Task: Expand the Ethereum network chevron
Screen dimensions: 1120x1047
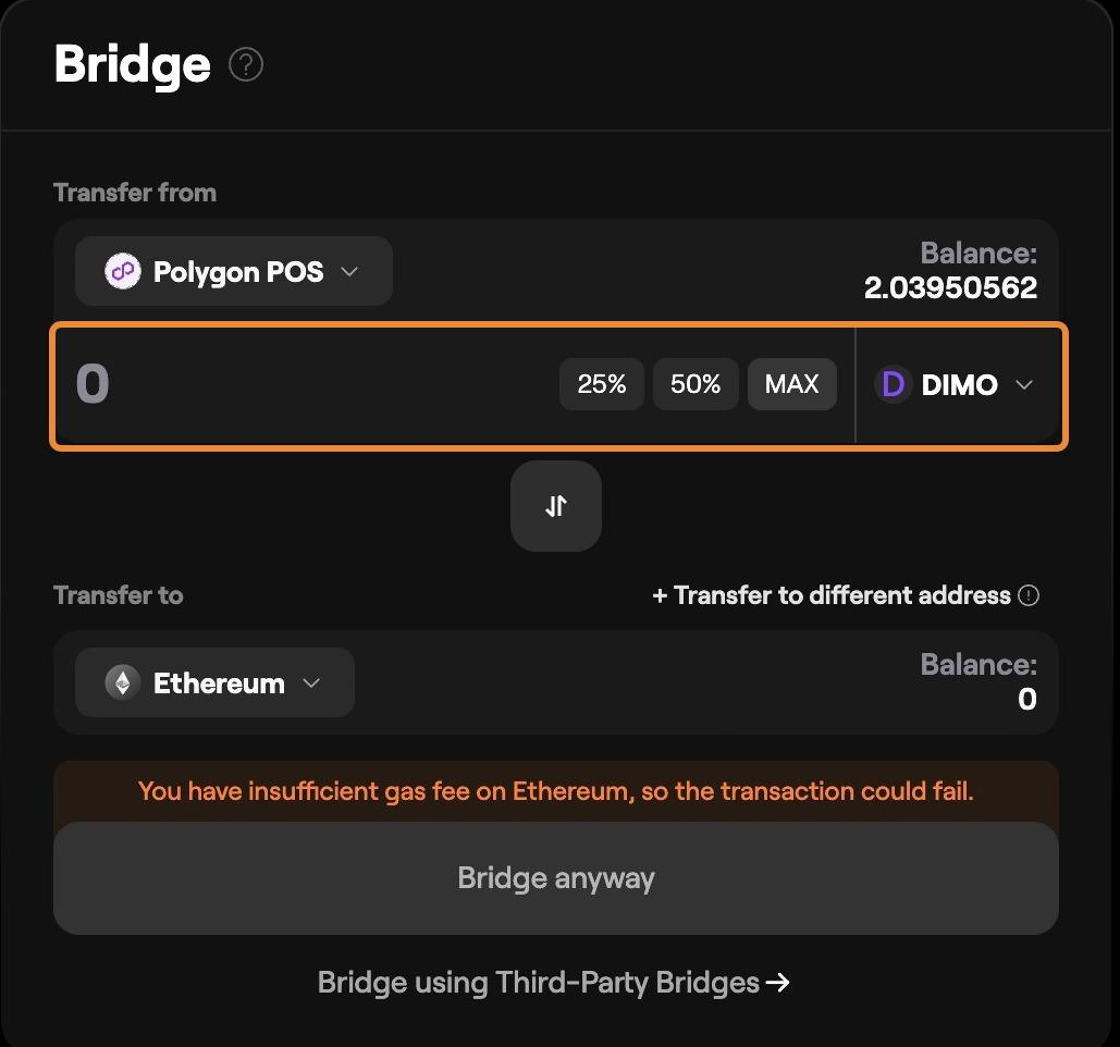Action: point(311,683)
